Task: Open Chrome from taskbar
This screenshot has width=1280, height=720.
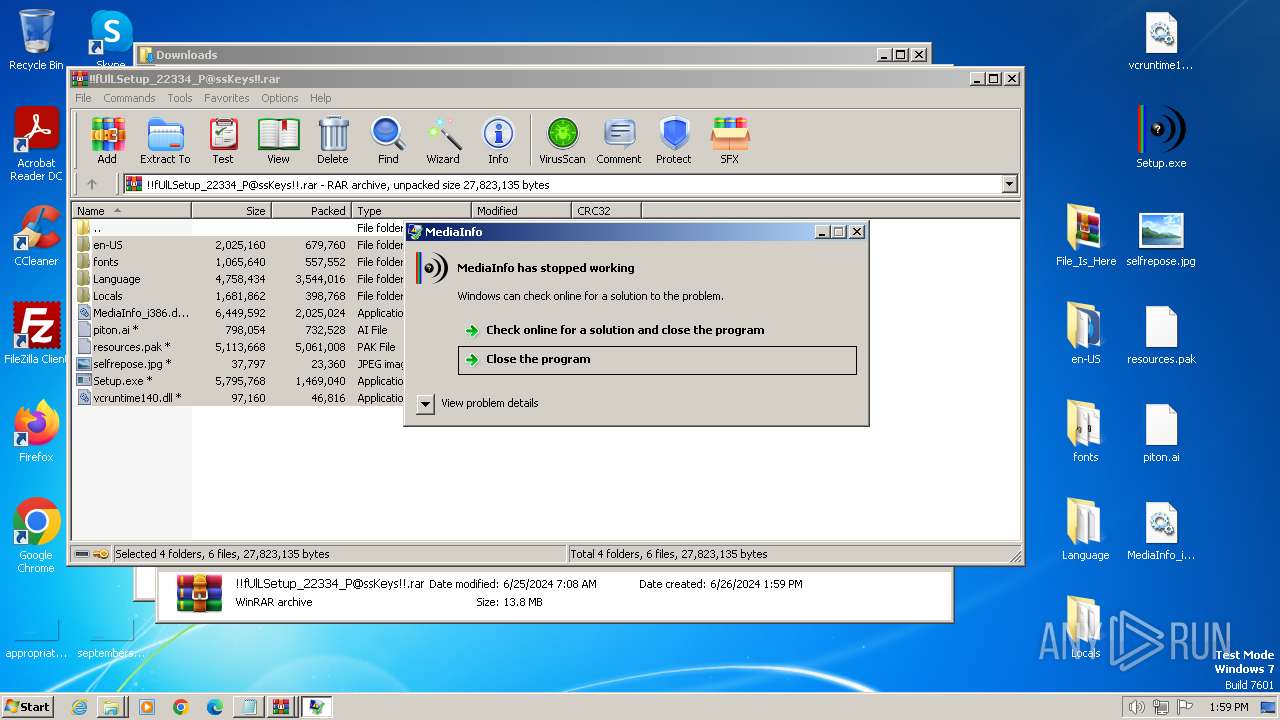Action: 180,706
